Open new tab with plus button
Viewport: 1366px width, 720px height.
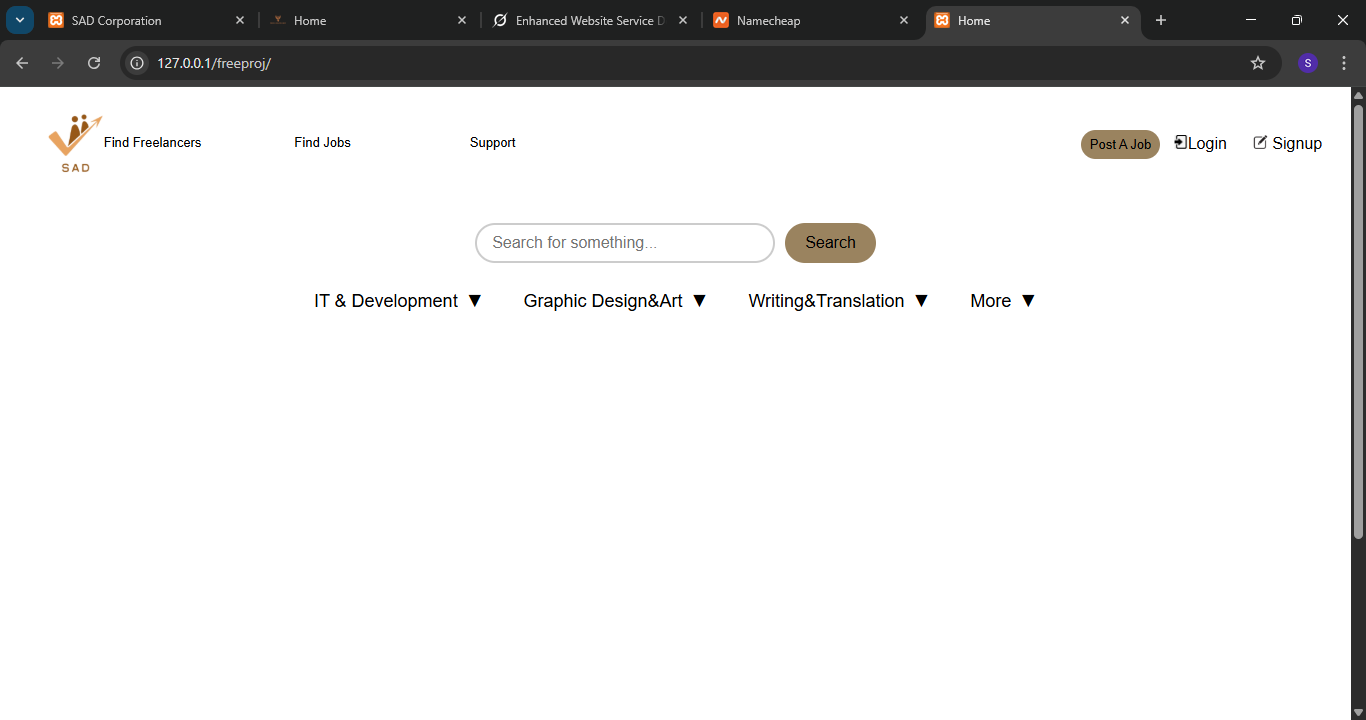1161,20
